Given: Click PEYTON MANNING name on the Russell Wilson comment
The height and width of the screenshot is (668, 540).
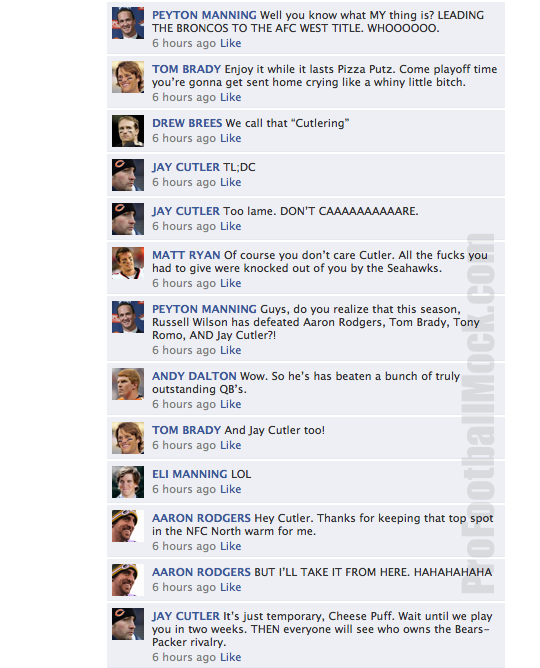Looking at the screenshot, I should tap(204, 309).
